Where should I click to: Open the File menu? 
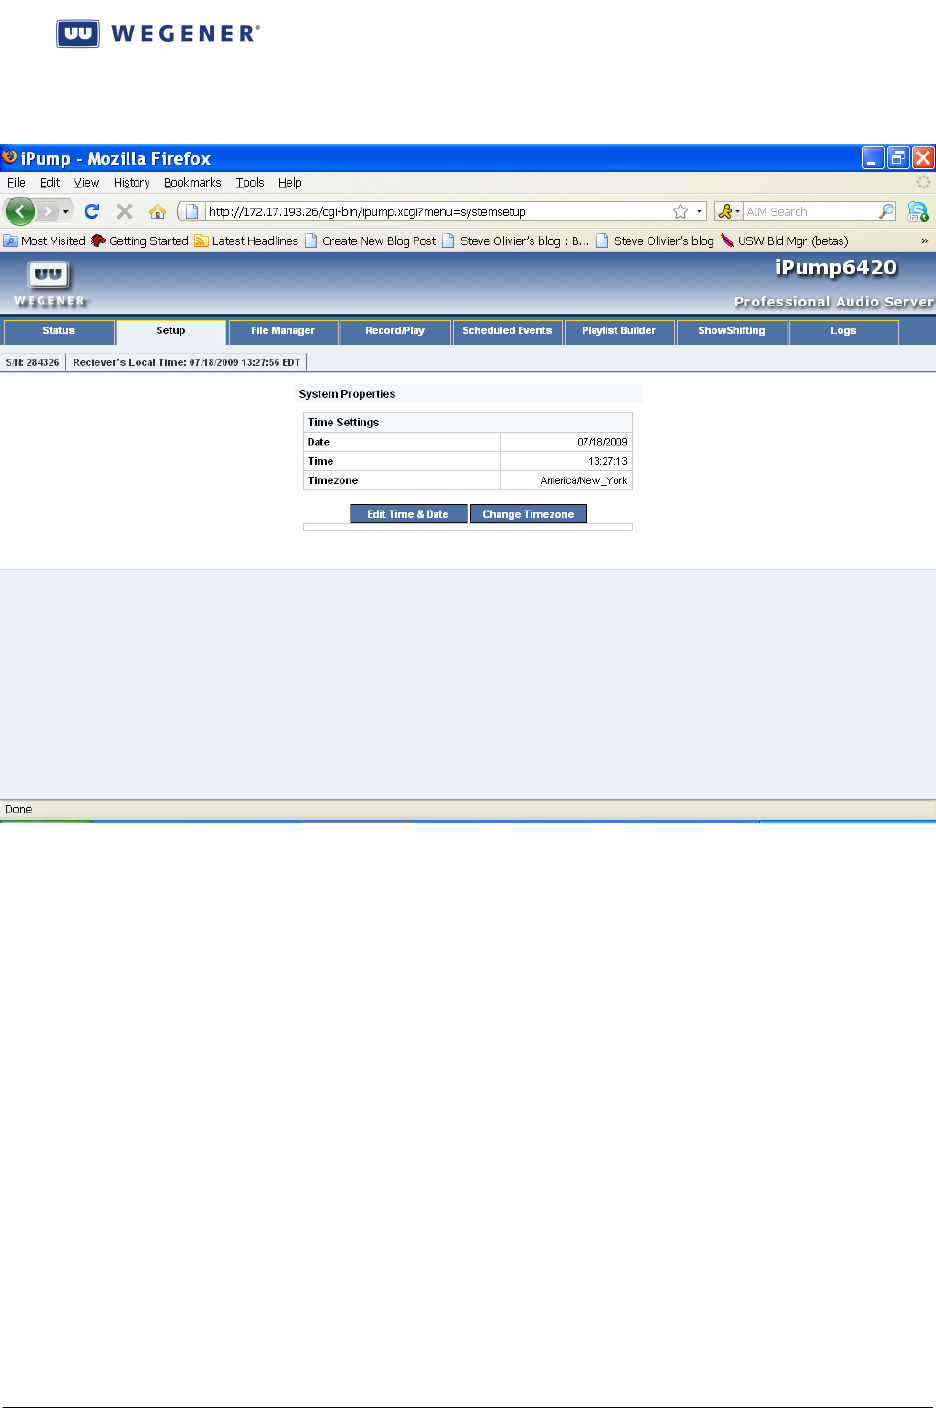click(16, 183)
